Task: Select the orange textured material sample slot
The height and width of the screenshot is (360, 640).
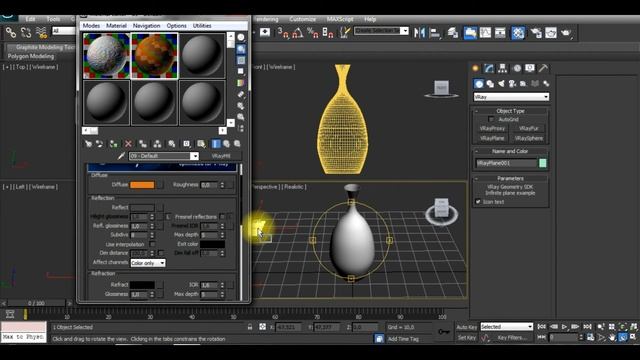Action: tap(154, 56)
